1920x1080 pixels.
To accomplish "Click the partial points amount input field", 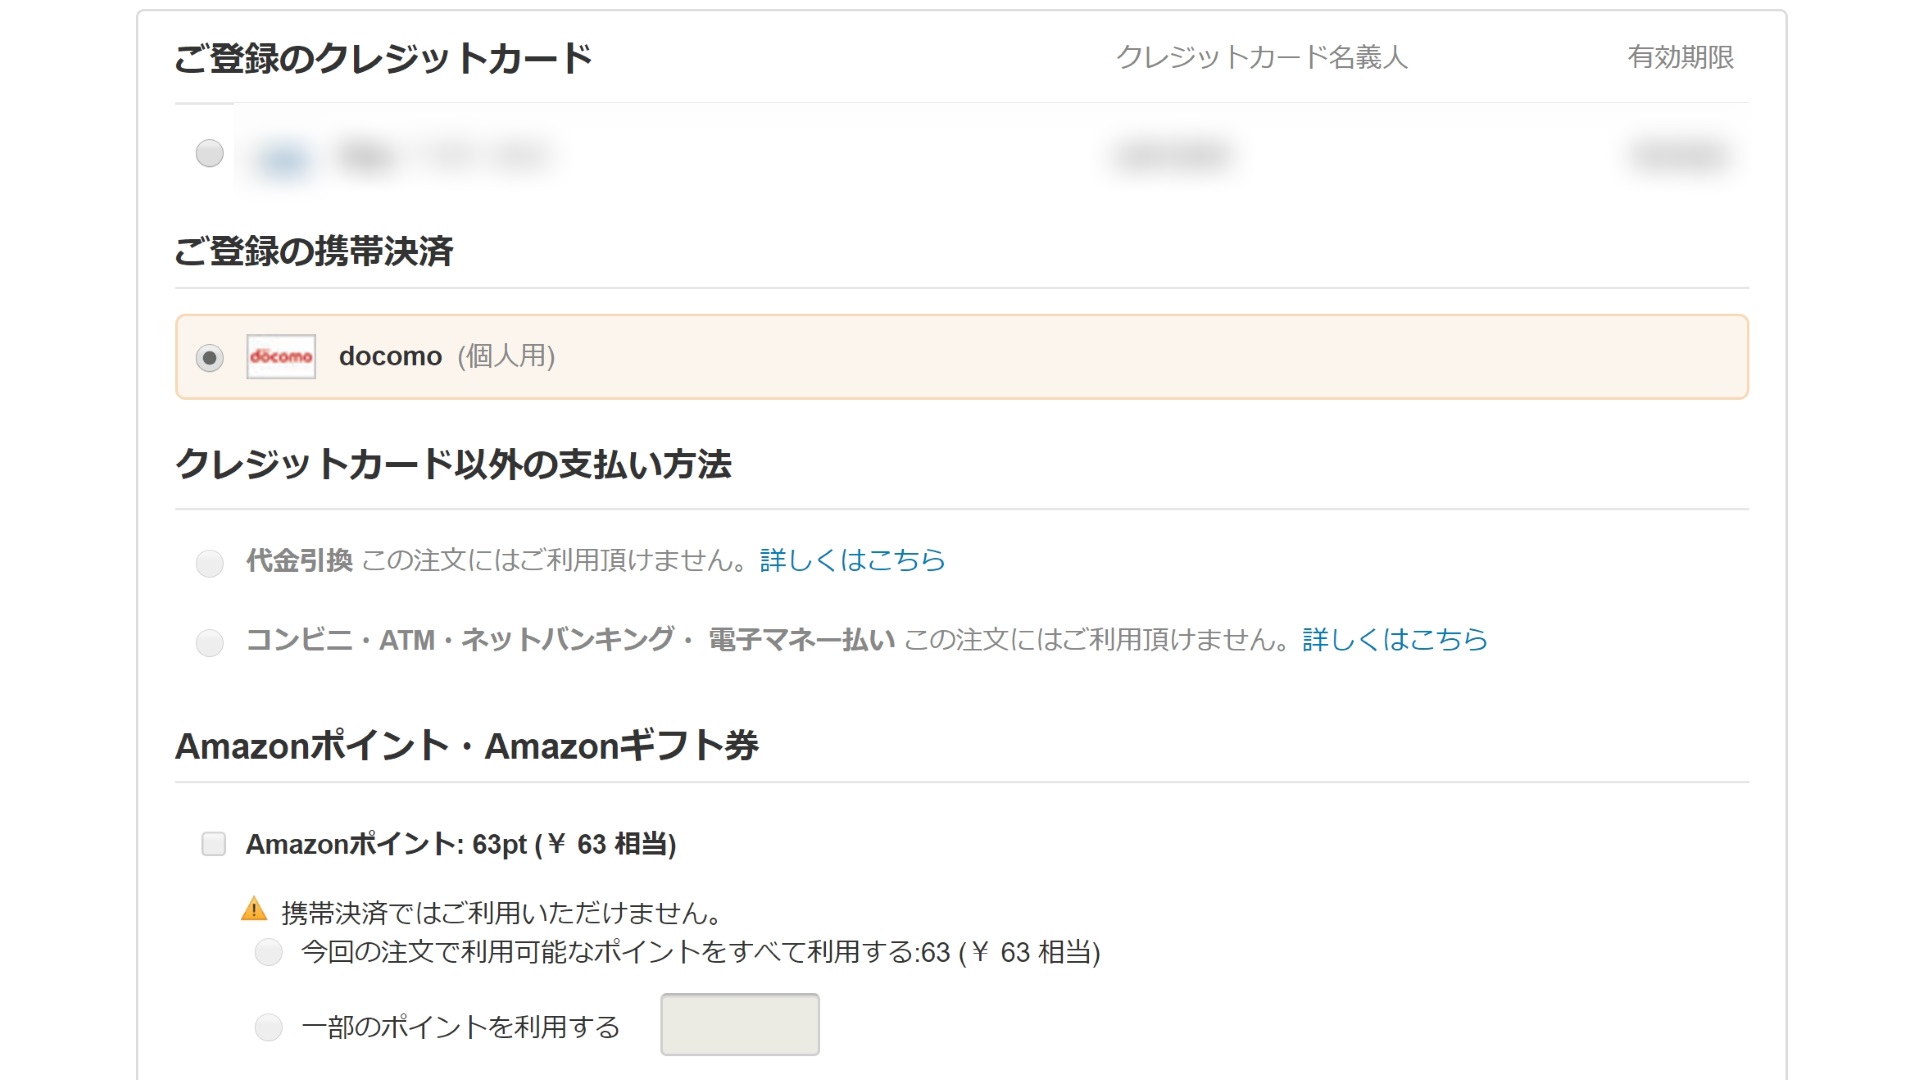I will [740, 1024].
